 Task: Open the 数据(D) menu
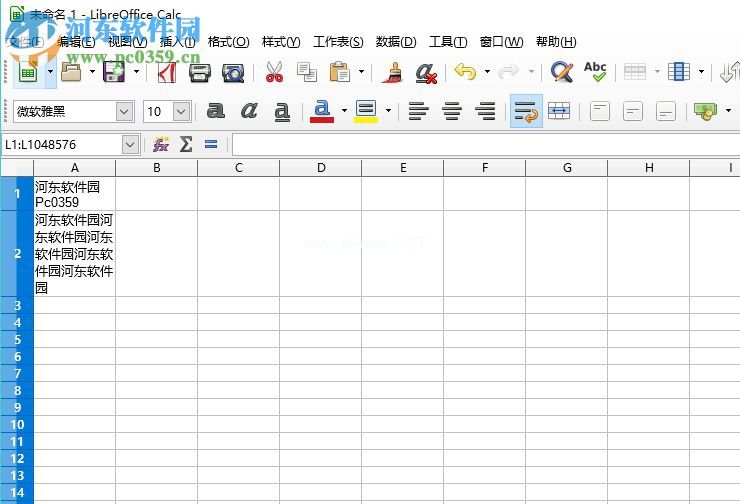click(396, 42)
